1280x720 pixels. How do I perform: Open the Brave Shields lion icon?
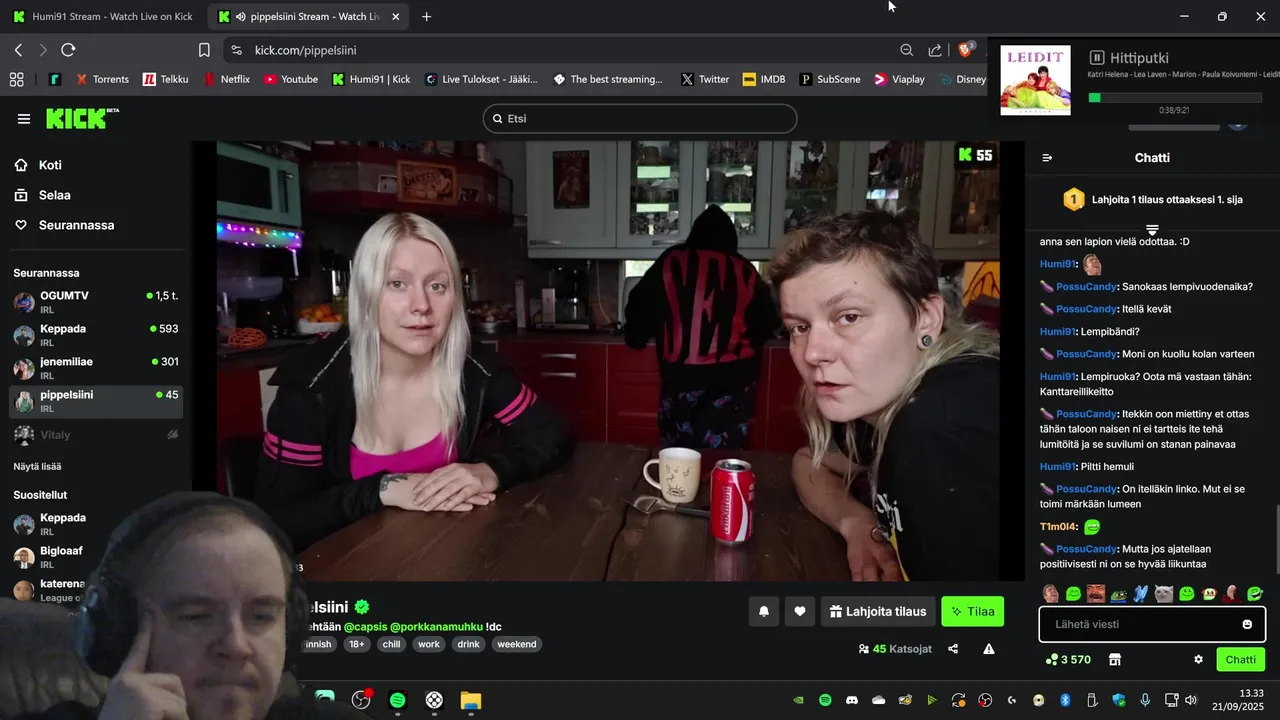point(966,50)
